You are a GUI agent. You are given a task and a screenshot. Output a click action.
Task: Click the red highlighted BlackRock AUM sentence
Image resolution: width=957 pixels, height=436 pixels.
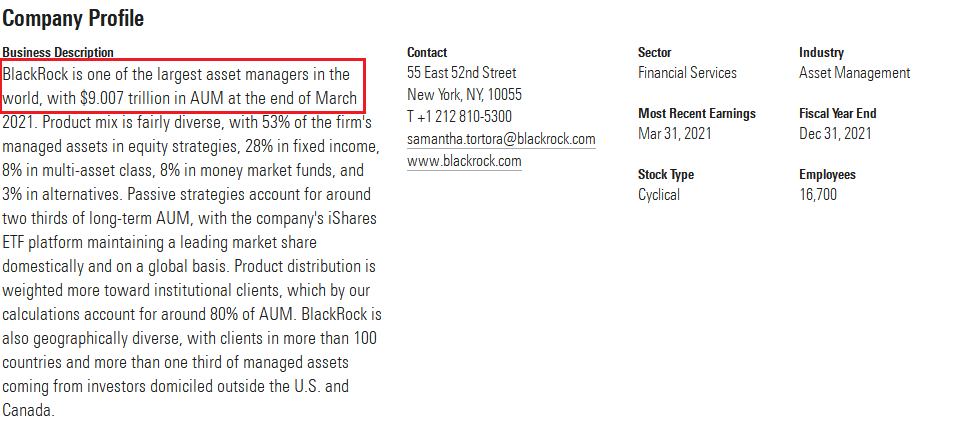pyautogui.click(x=182, y=86)
